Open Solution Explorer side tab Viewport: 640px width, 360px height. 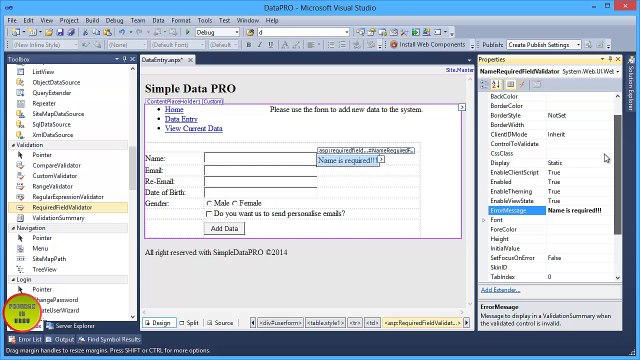(x=631, y=84)
